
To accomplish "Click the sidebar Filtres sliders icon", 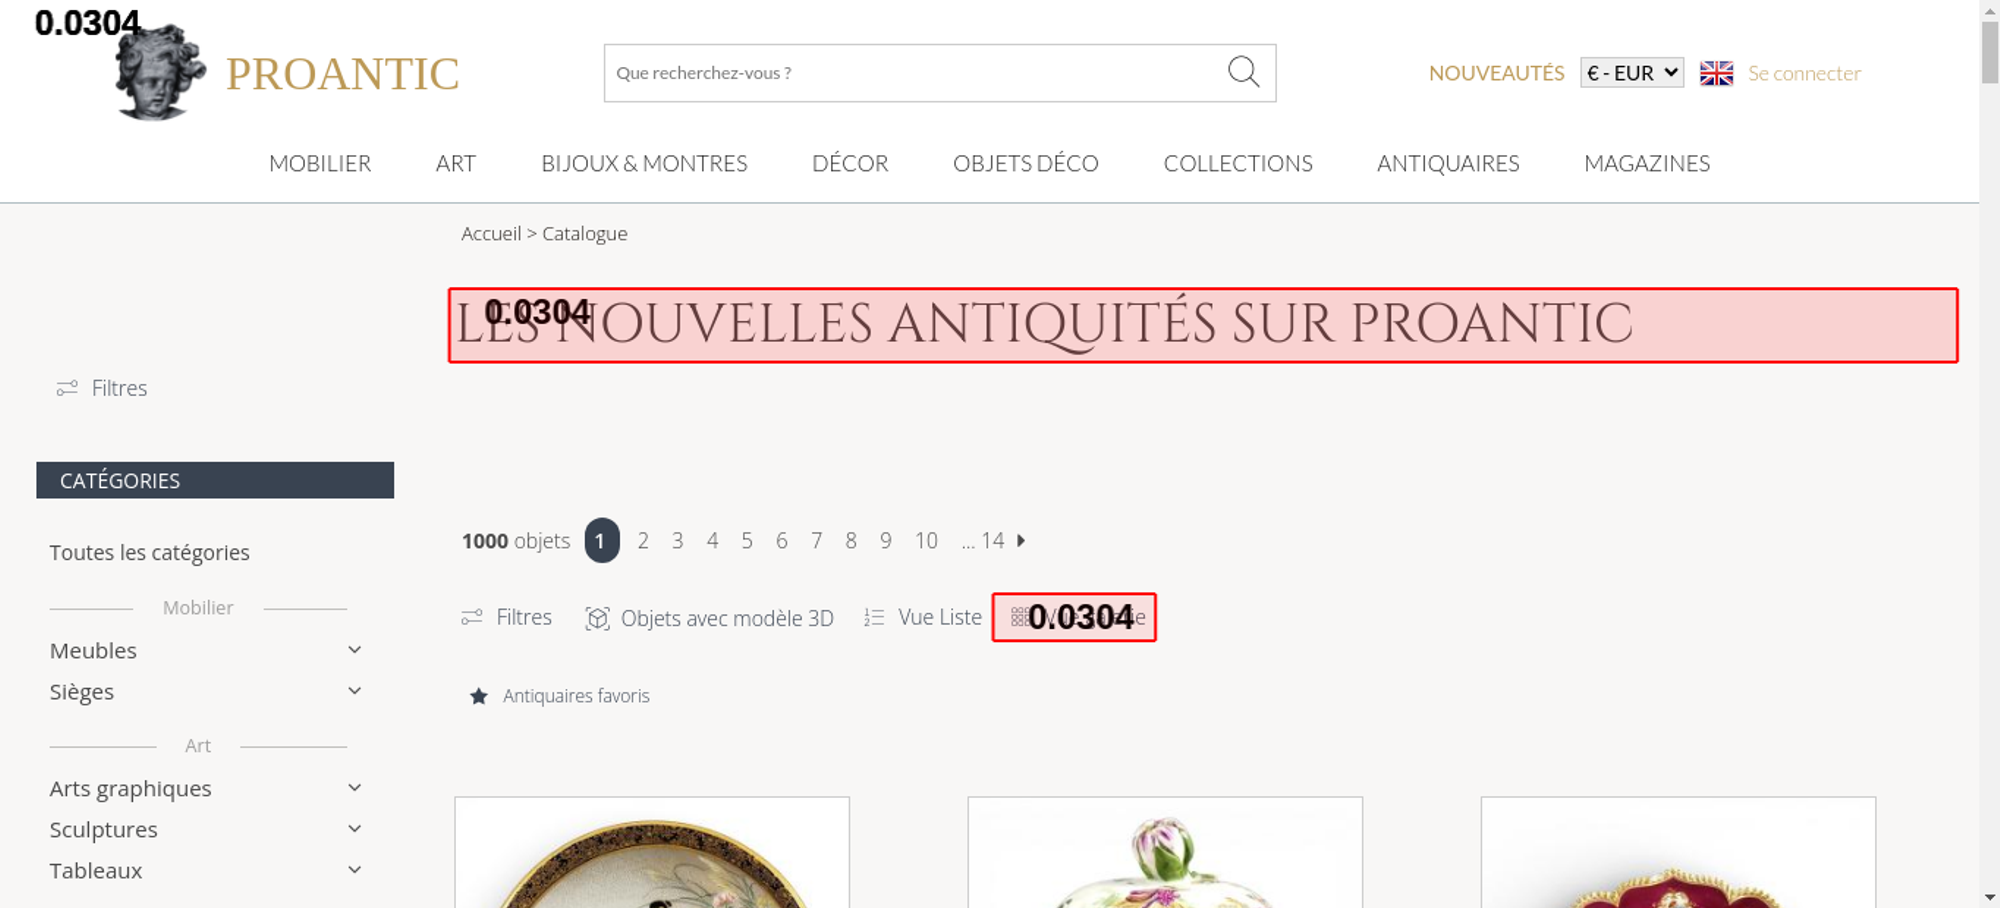I will [x=67, y=388].
